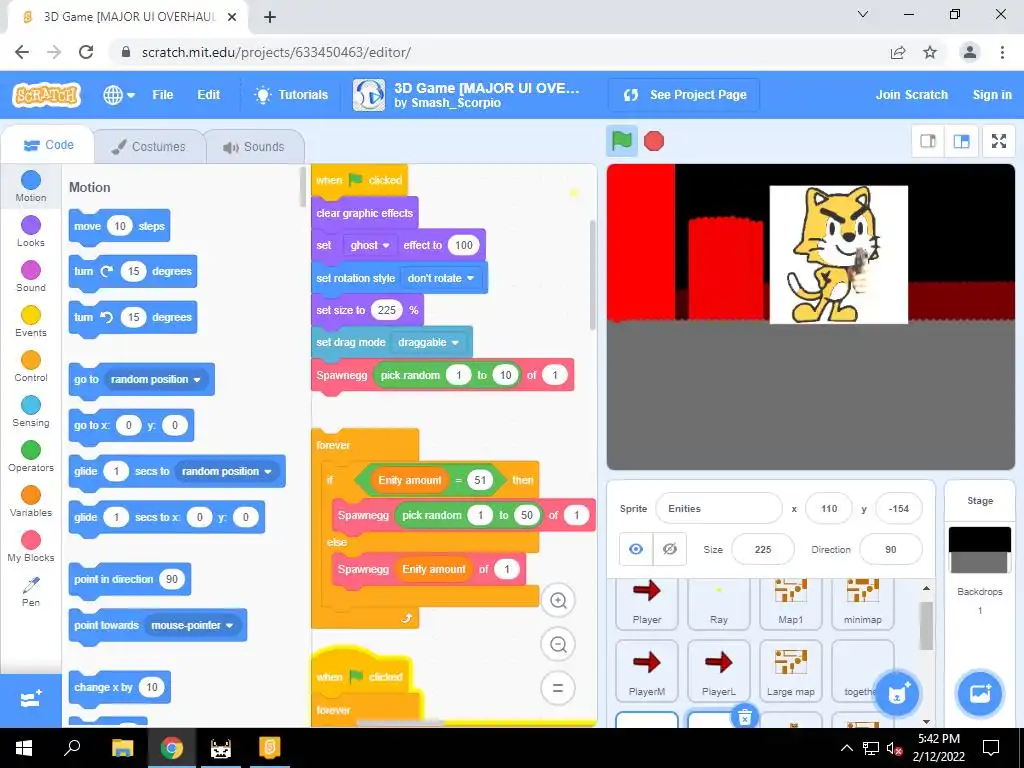Open draggable drag mode dropdown
Image resolution: width=1024 pixels, height=768 pixels.
(428, 342)
